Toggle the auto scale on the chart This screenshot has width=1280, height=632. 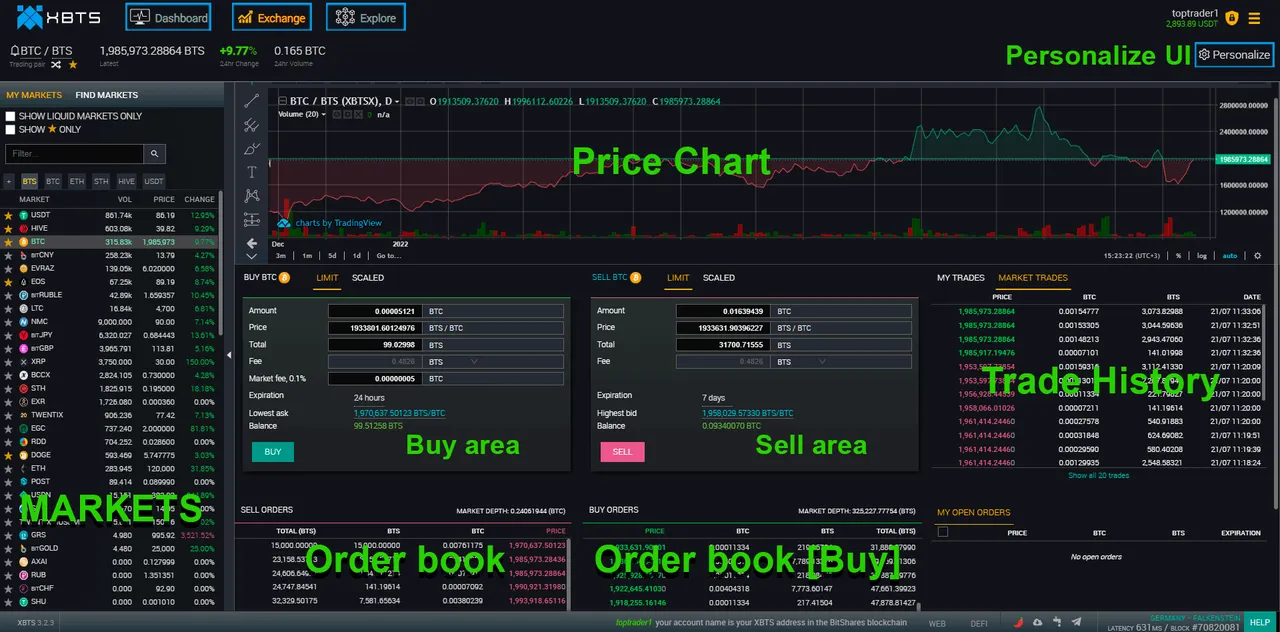tap(1229, 256)
